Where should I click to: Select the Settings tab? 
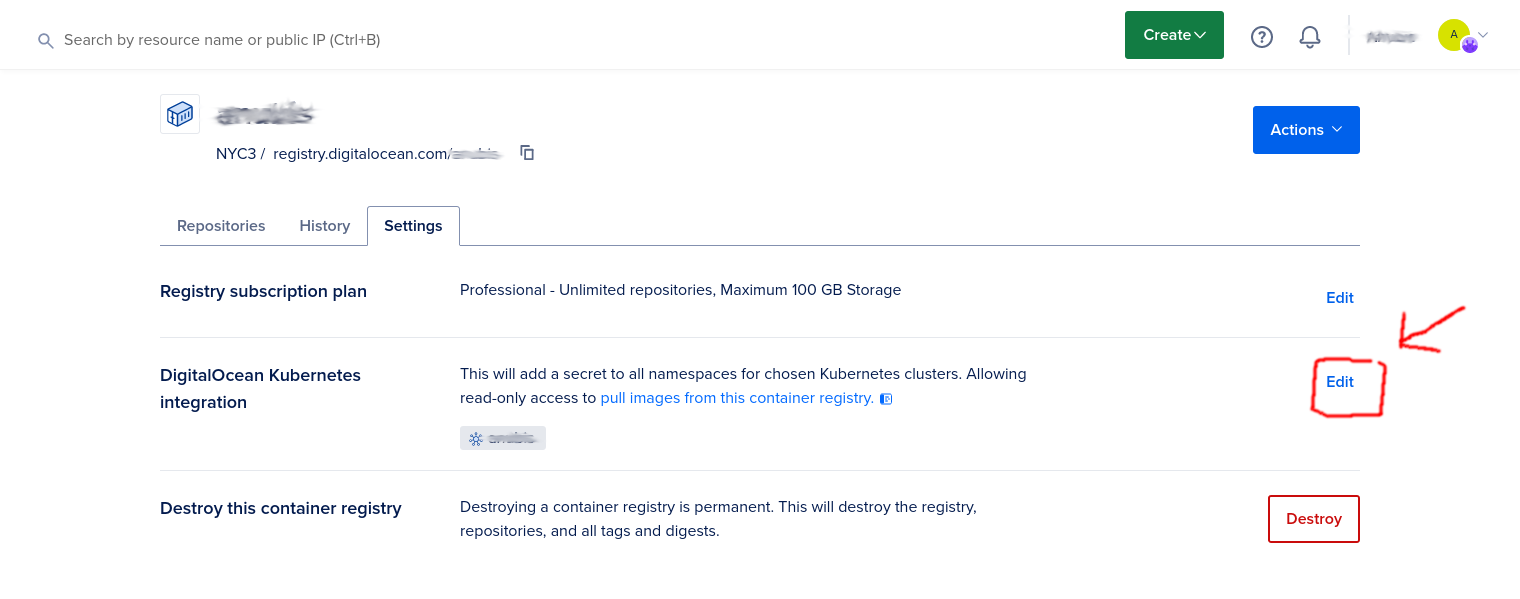[413, 226]
